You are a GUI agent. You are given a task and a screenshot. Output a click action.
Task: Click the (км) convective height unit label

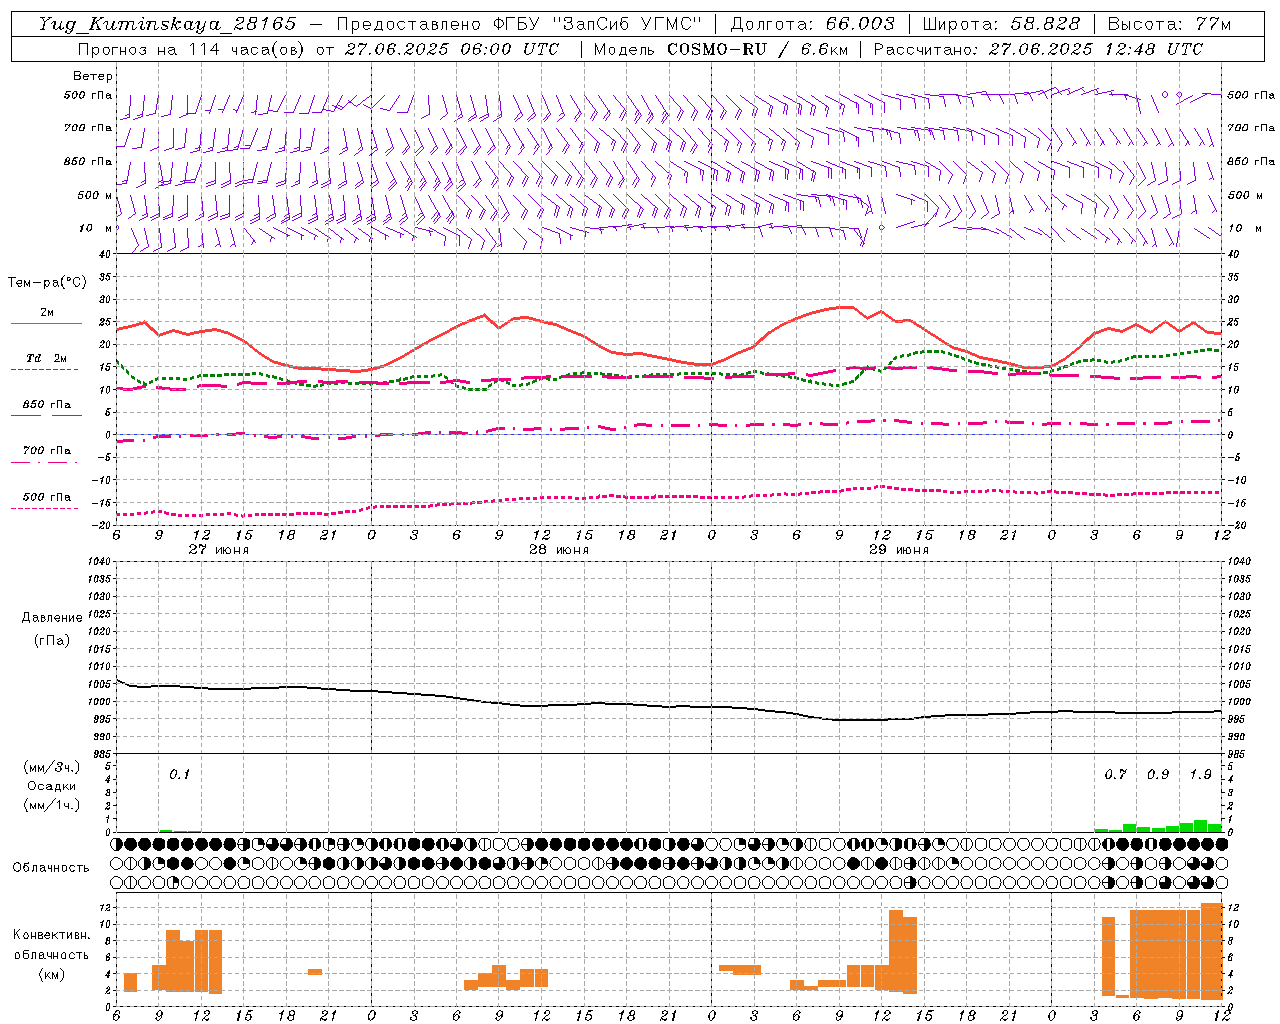pyautogui.click(x=52, y=974)
